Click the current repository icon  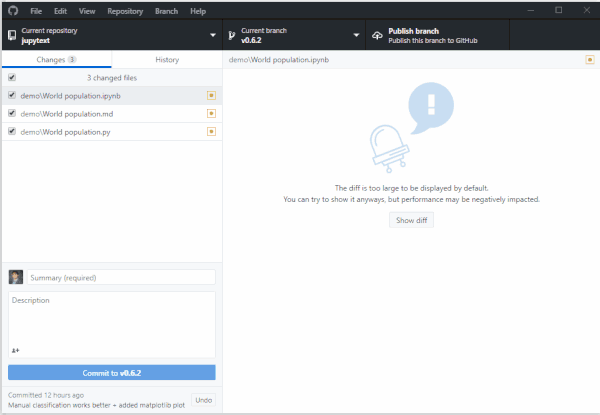point(12,35)
